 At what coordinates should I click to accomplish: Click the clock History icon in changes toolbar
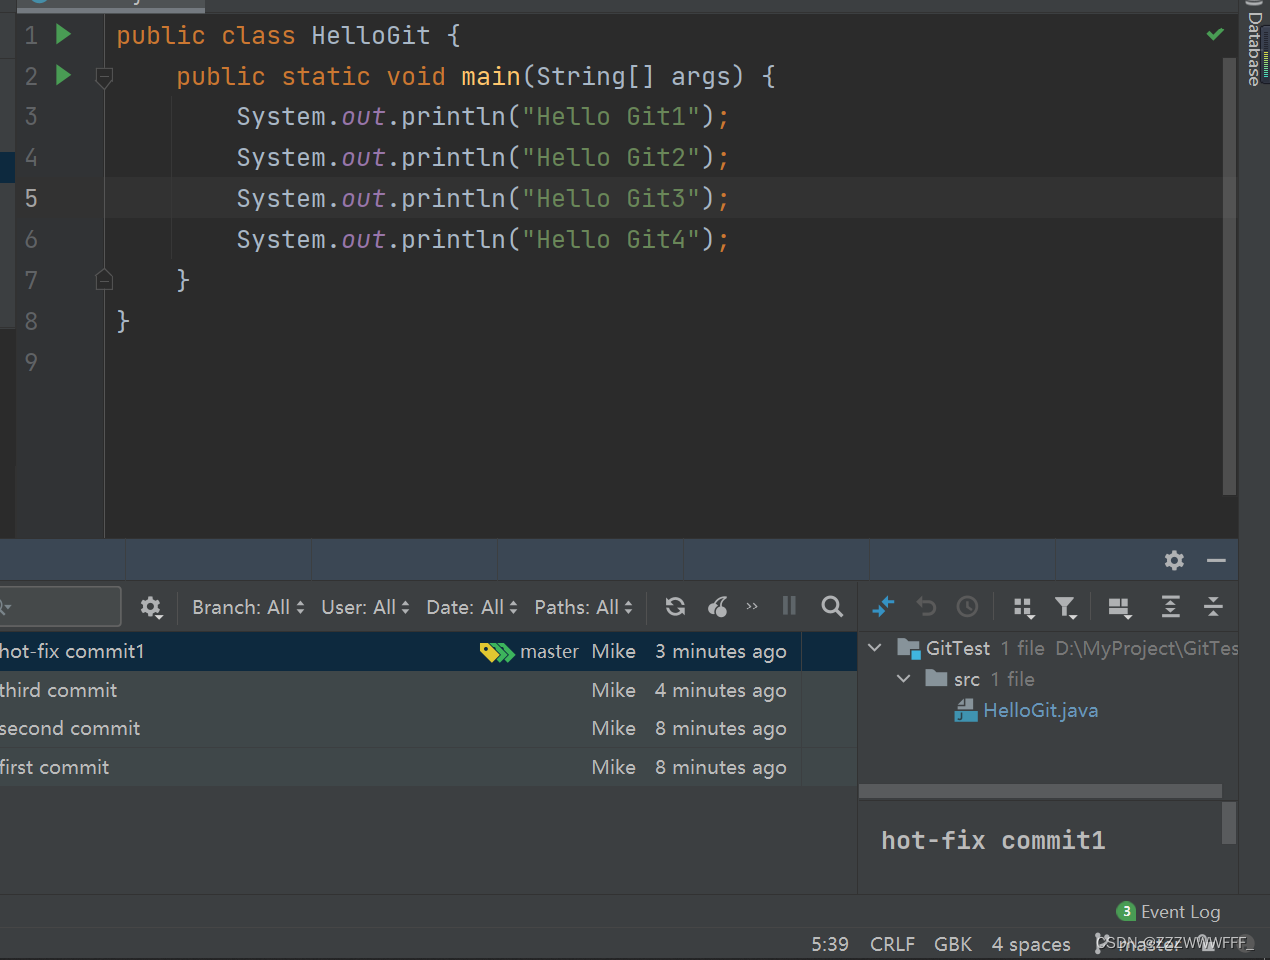coord(967,606)
